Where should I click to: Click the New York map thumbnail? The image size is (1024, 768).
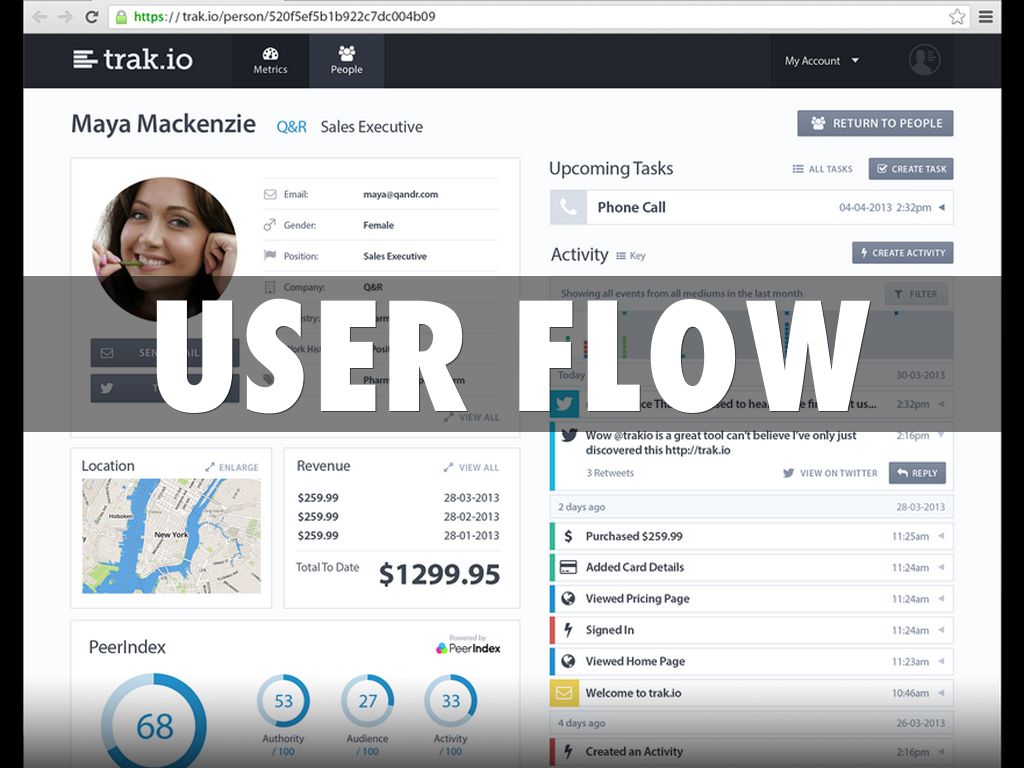[x=171, y=536]
